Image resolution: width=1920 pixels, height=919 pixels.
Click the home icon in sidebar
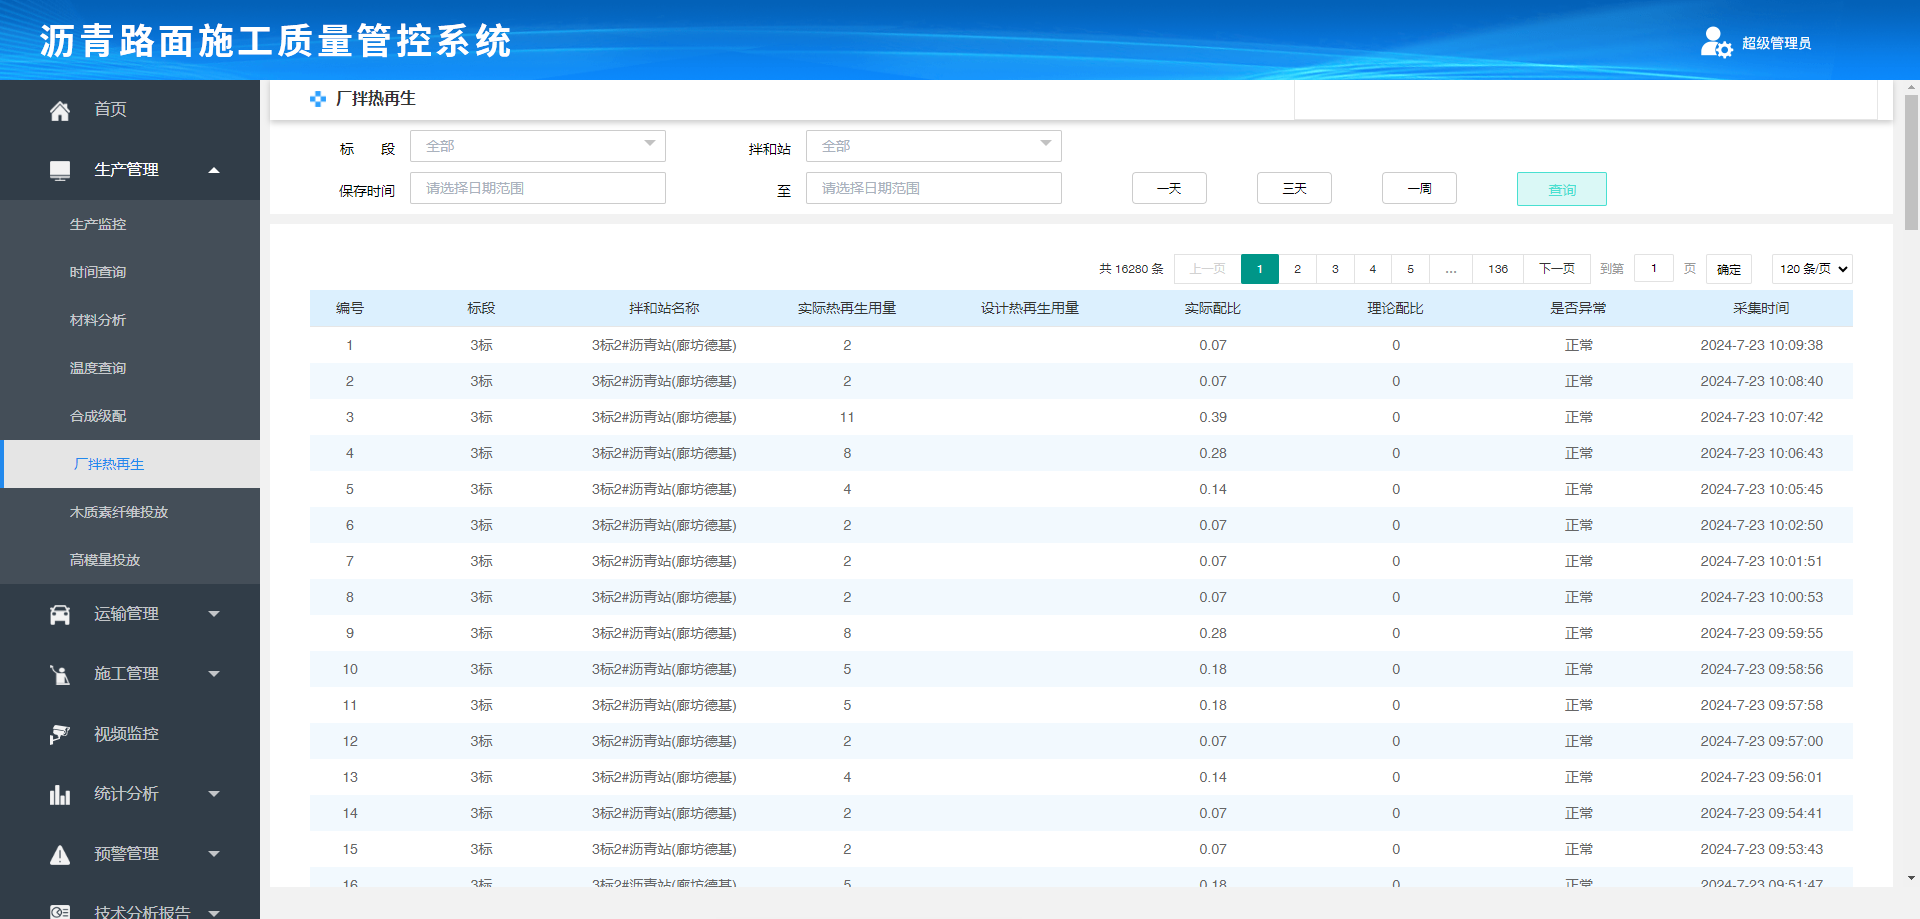pyautogui.click(x=60, y=110)
